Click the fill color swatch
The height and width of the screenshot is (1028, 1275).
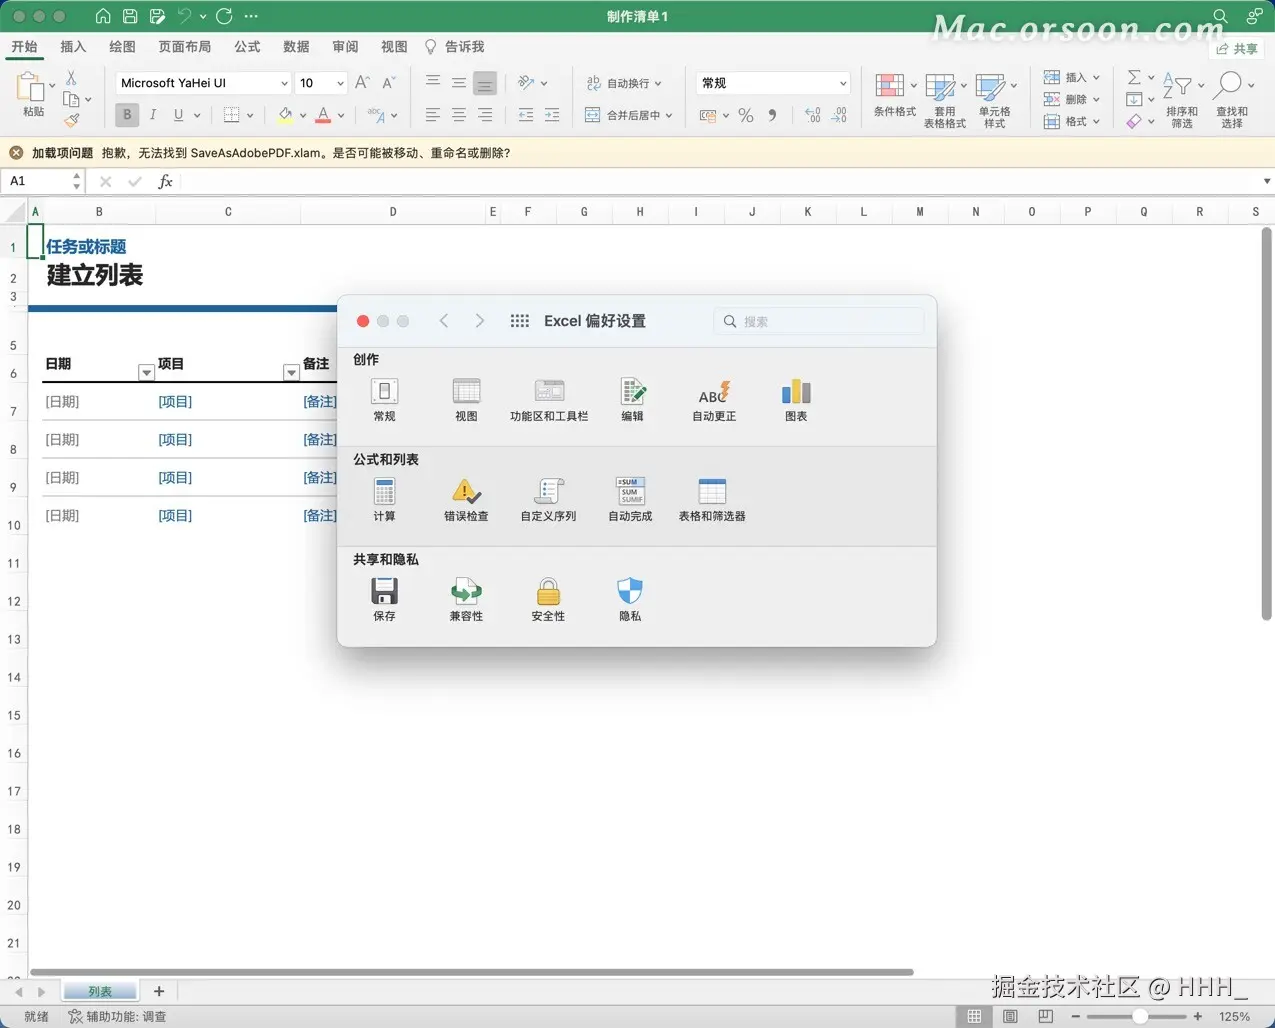pos(286,115)
